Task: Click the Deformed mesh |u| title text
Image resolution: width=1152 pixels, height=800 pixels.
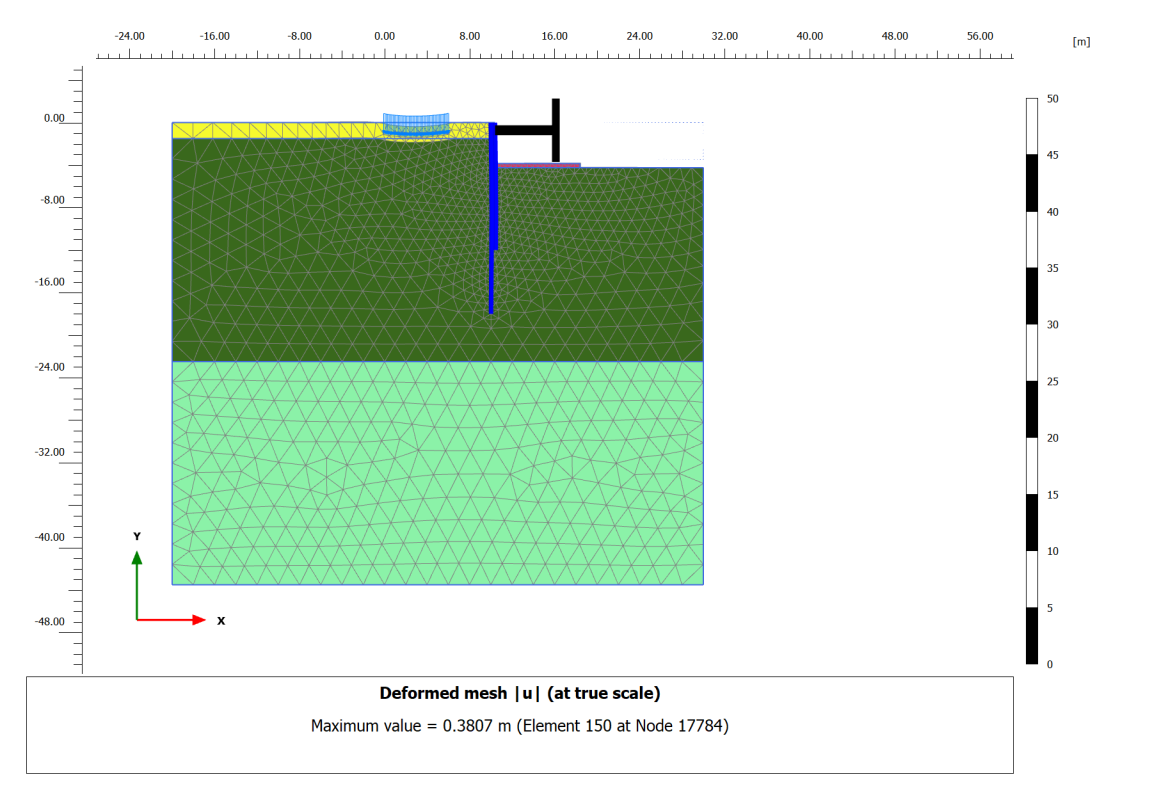Action: (519, 693)
